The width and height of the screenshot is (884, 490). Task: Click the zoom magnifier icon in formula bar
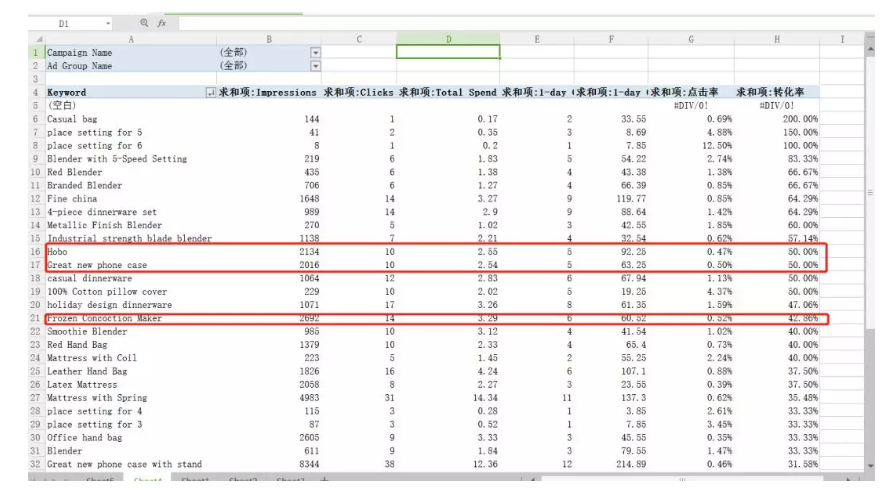point(144,22)
